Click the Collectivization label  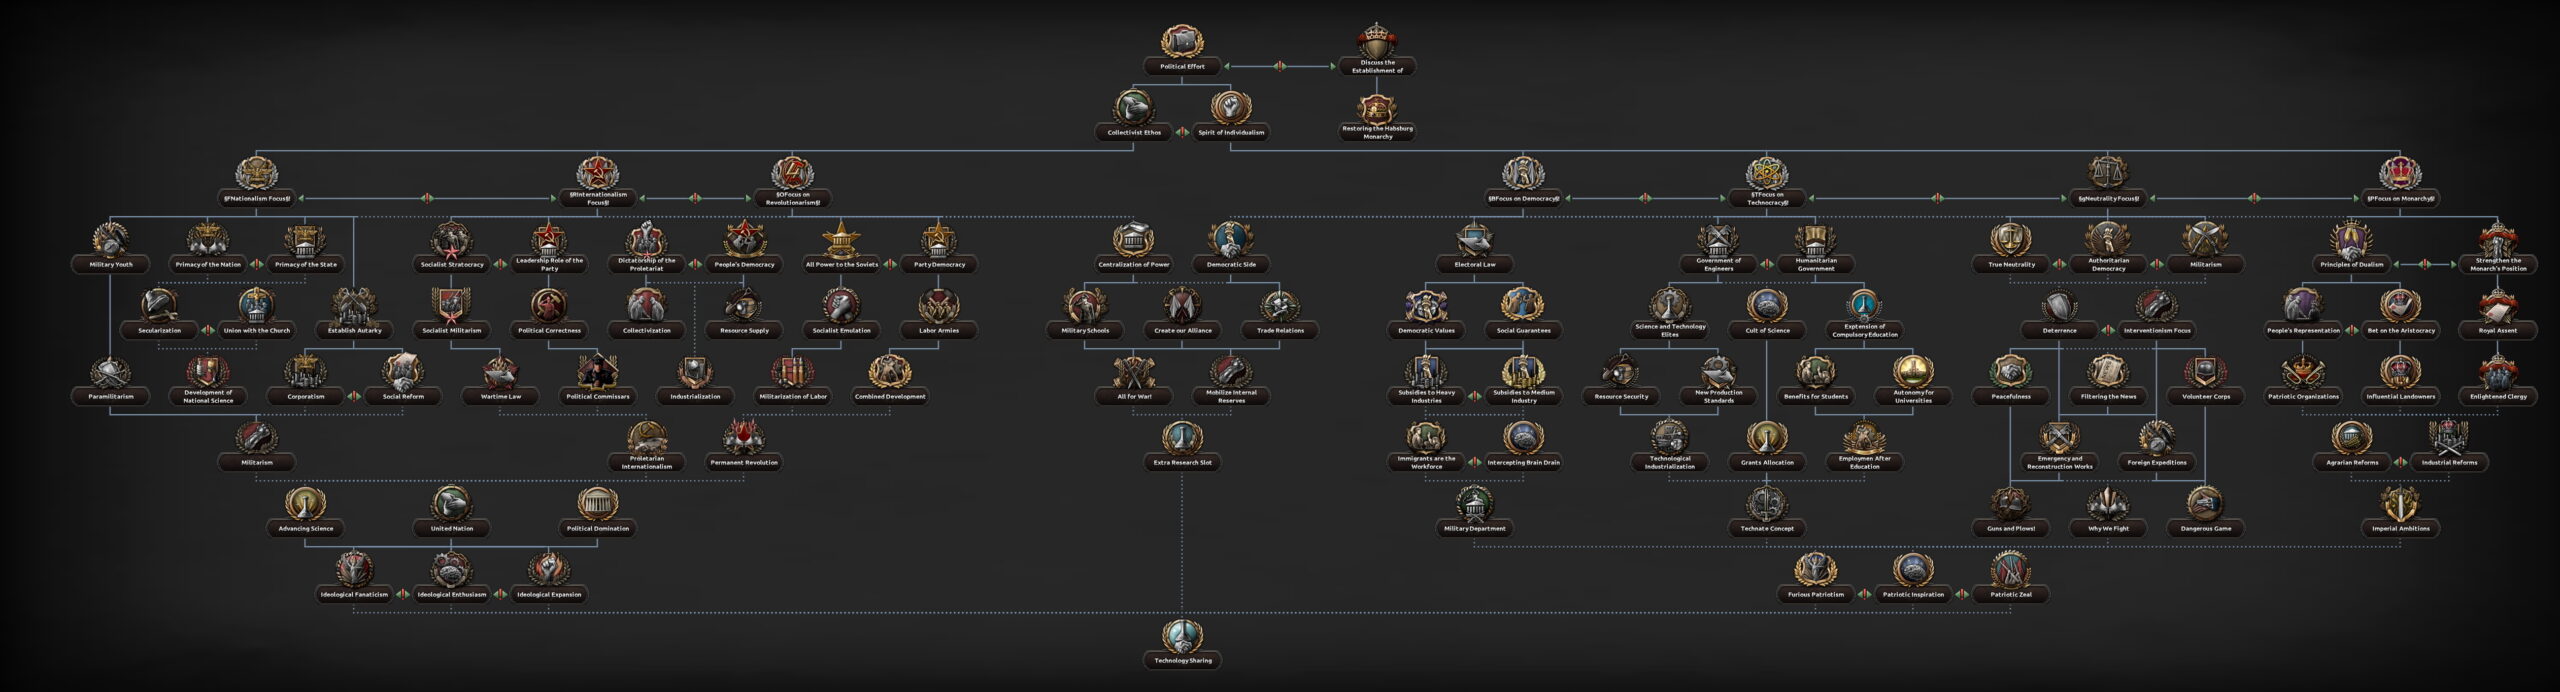coord(647,330)
